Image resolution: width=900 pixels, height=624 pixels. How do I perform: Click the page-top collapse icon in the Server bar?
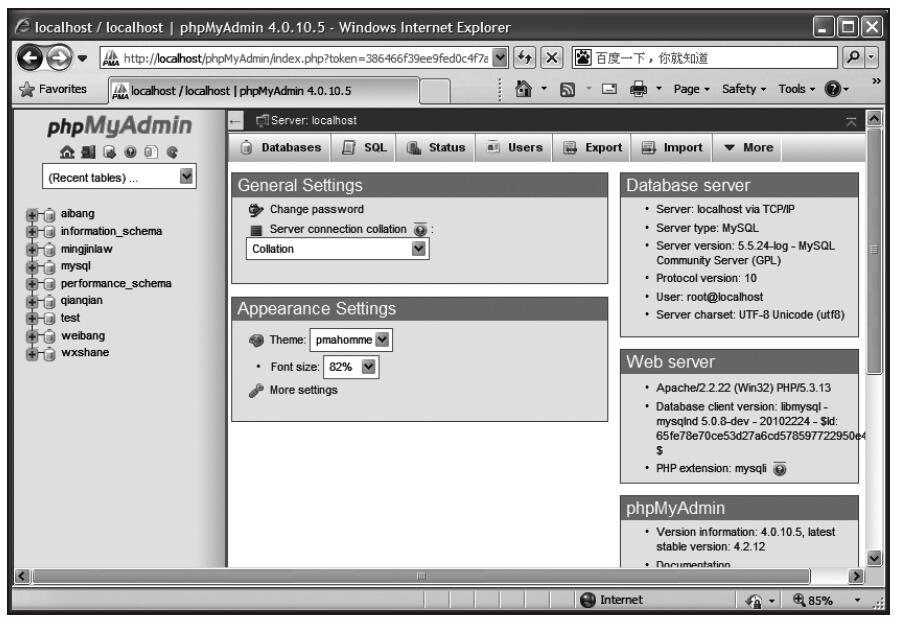851,121
